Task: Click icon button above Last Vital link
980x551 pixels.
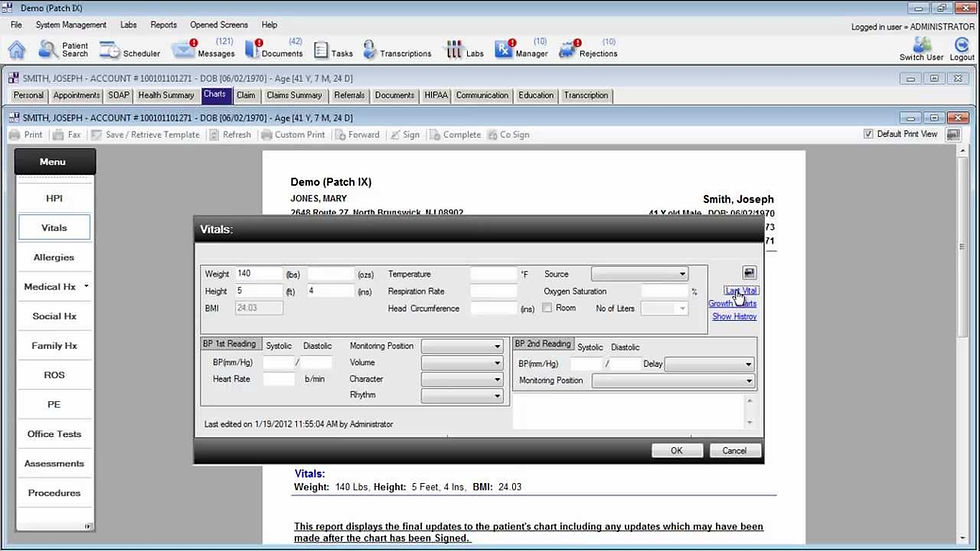Action: tap(749, 272)
